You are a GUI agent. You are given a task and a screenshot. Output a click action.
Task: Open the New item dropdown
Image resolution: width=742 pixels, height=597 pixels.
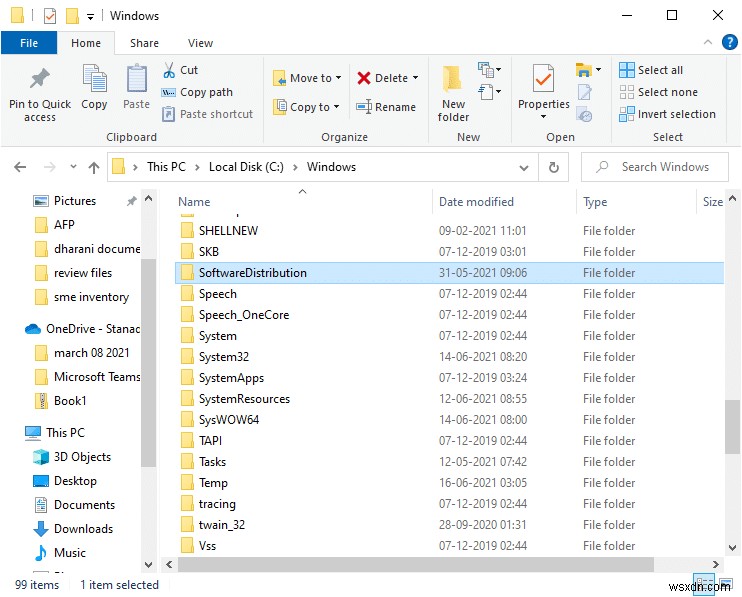489,70
